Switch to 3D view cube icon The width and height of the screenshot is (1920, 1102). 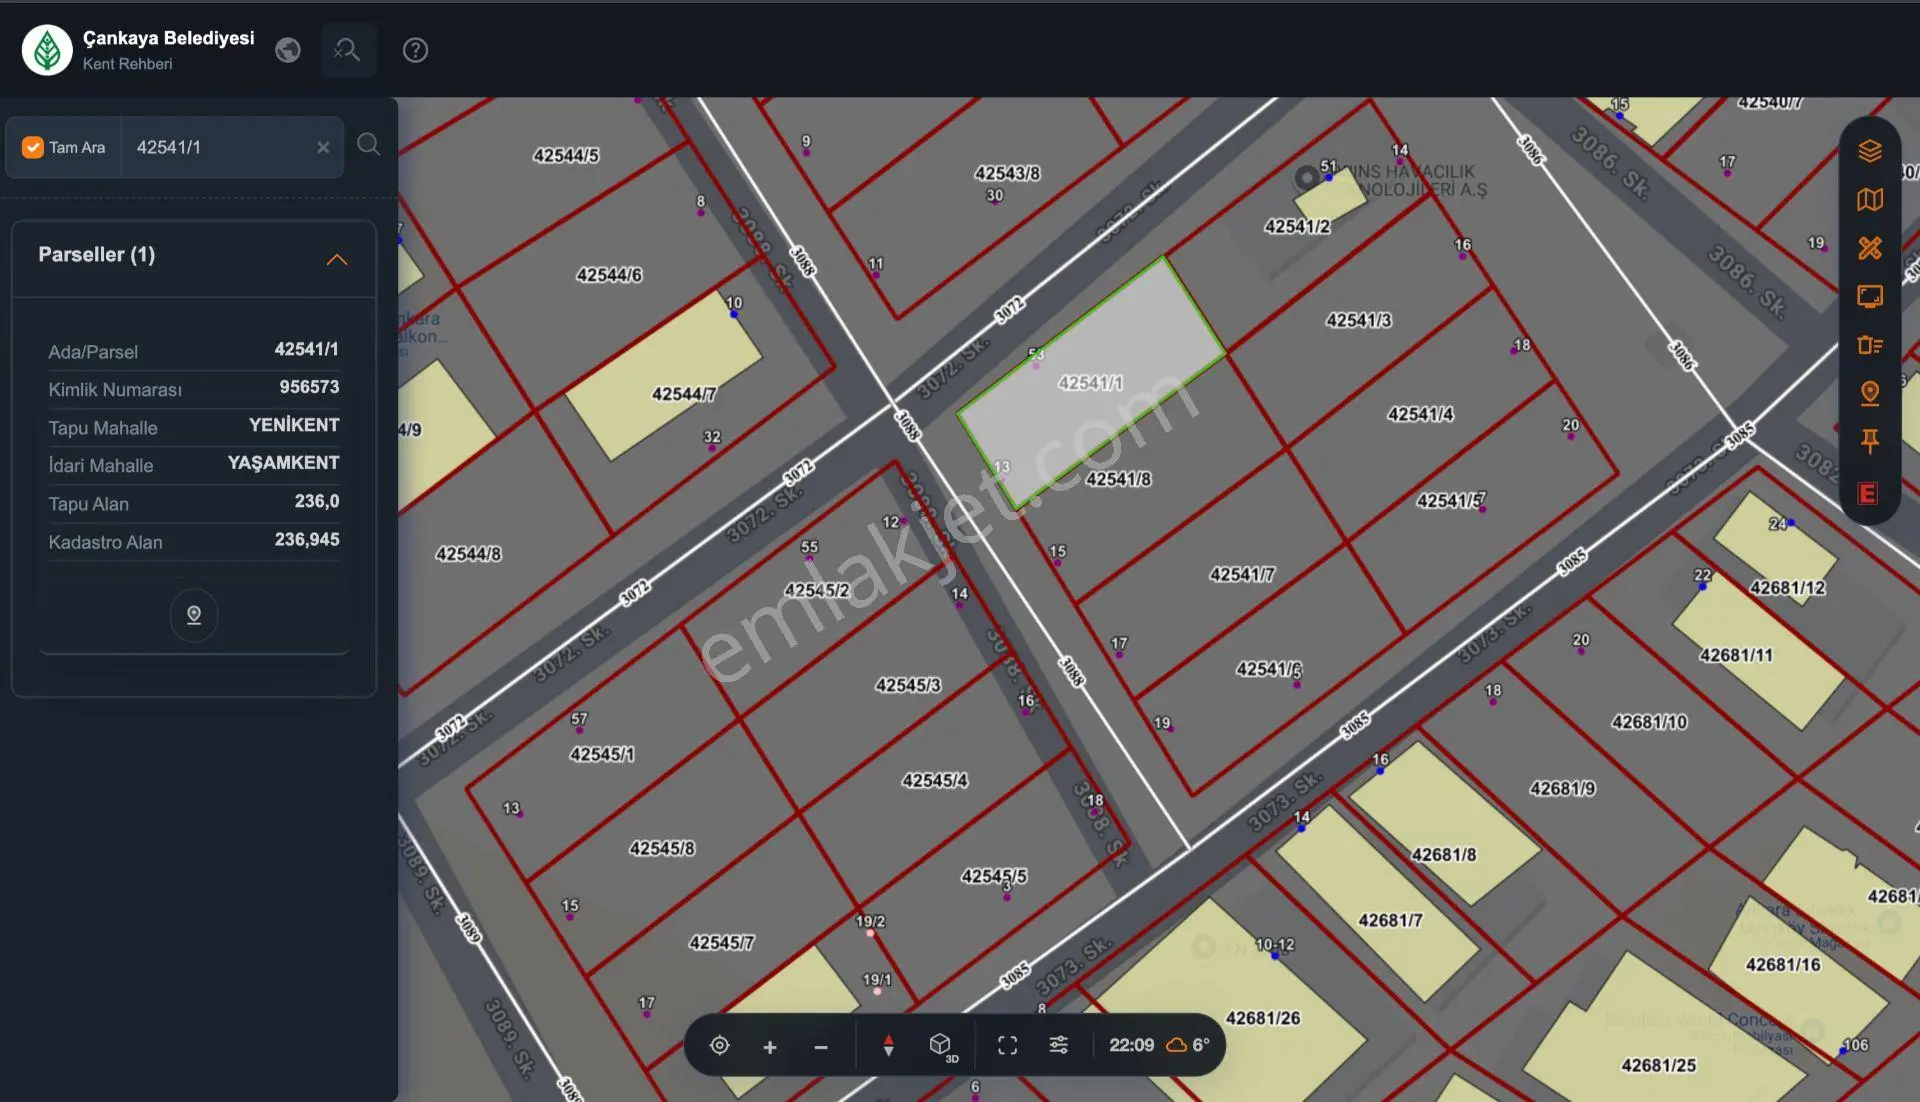coord(942,1046)
